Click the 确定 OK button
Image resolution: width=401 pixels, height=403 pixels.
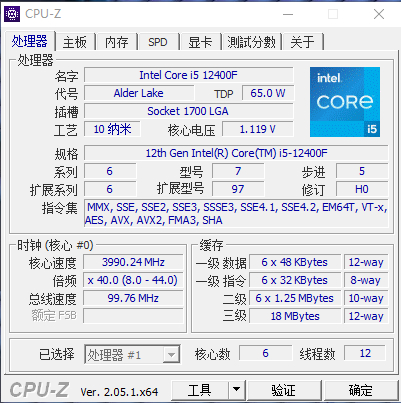pyautogui.click(x=361, y=390)
